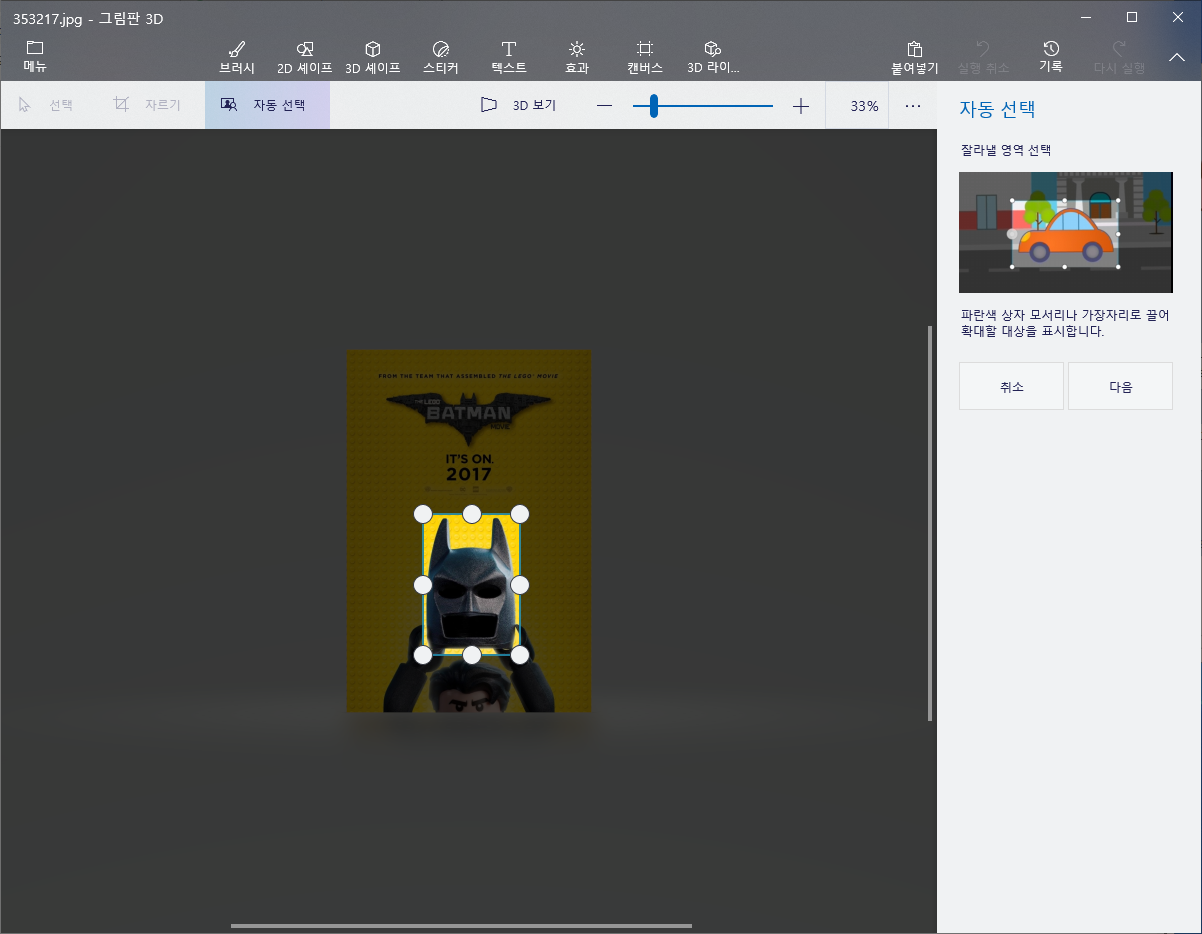This screenshot has height=934, width=1202.
Task: Minimize the 그림판 3D window
Action: [1085, 17]
